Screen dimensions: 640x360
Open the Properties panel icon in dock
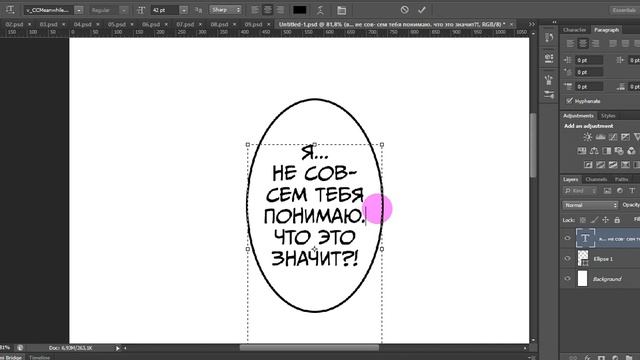549,58
